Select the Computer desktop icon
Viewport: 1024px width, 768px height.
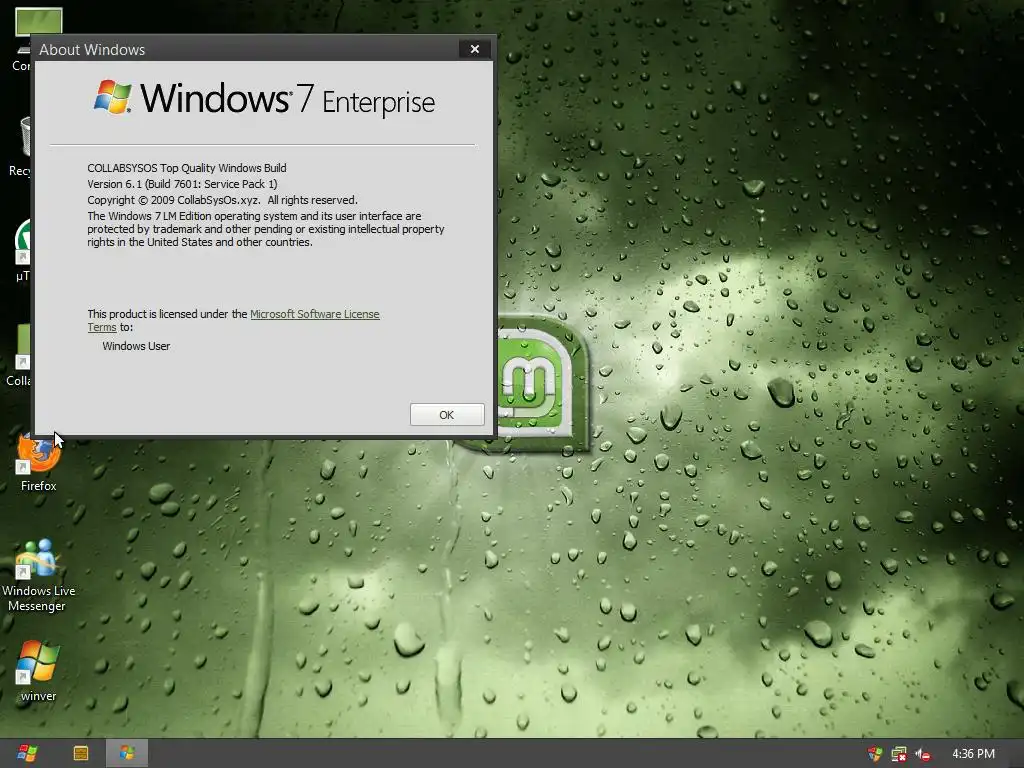point(22,39)
